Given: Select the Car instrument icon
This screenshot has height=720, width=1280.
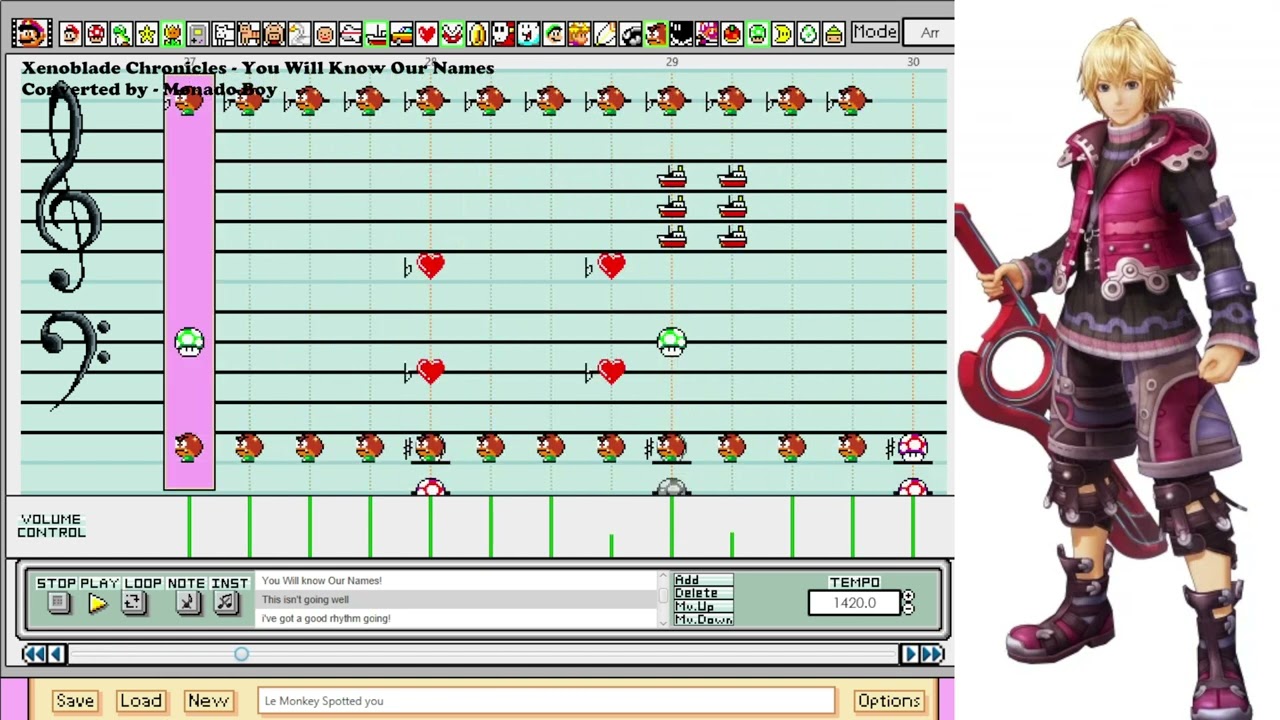Looking at the screenshot, I should click(401, 34).
